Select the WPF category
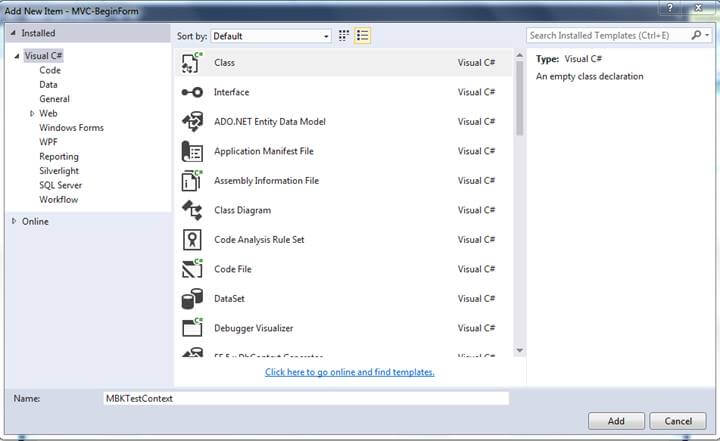The width and height of the screenshot is (720, 441). pyautogui.click(x=48, y=142)
